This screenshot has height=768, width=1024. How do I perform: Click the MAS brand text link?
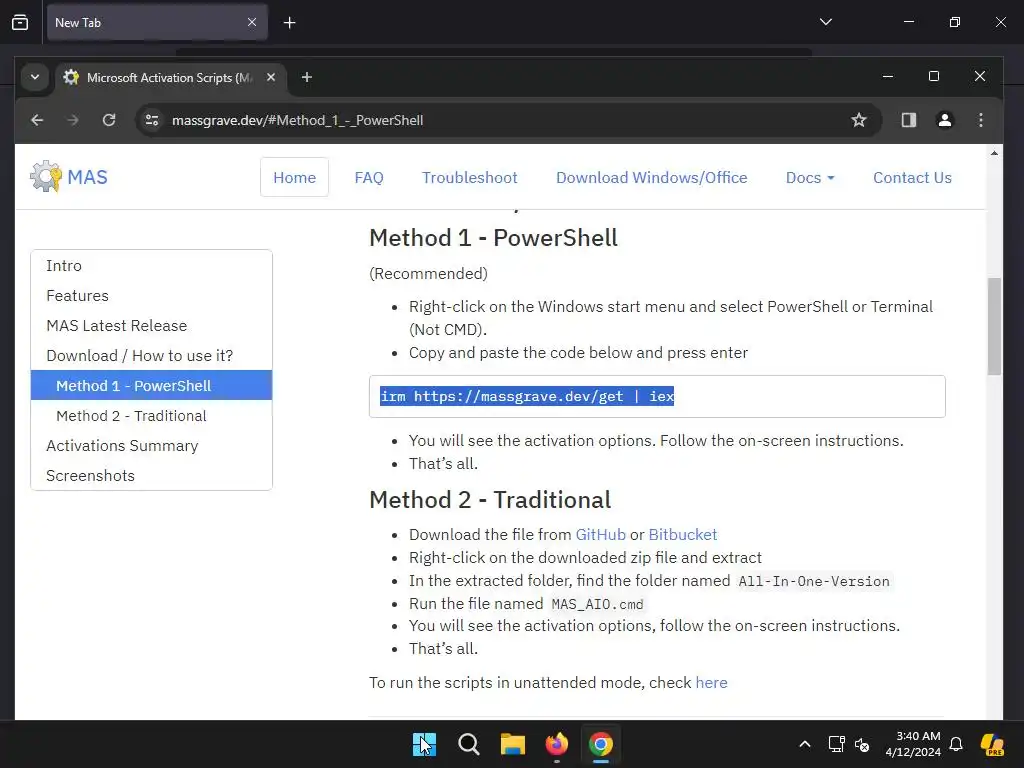[x=88, y=177]
